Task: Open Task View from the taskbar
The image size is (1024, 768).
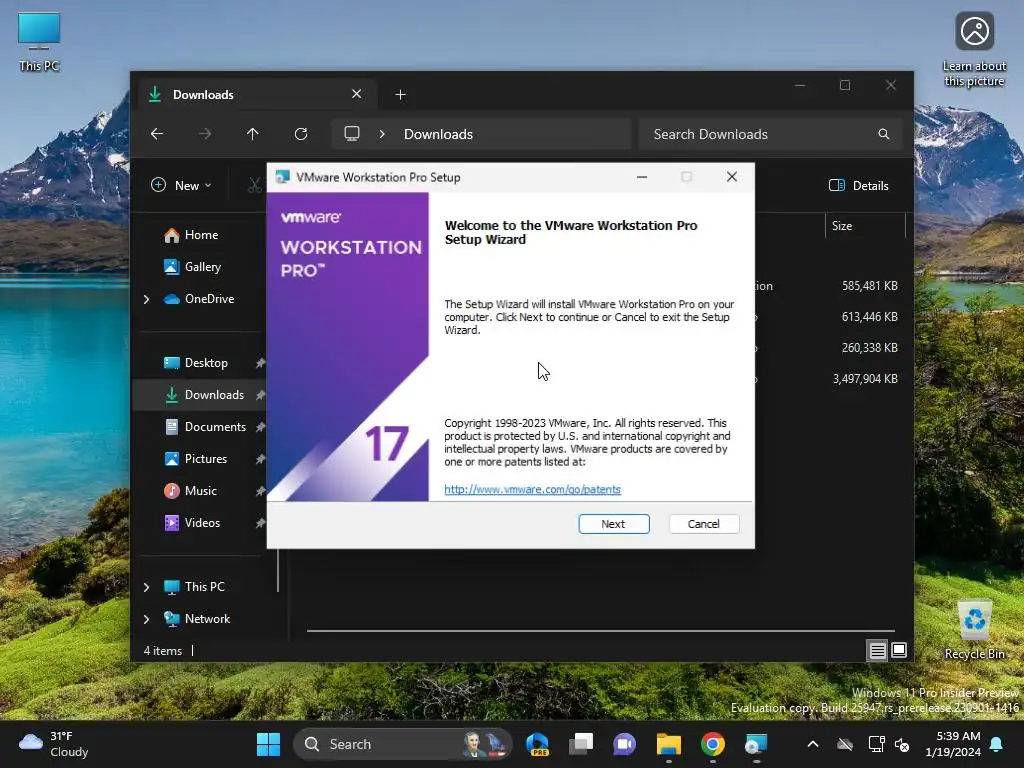Action: [x=581, y=744]
